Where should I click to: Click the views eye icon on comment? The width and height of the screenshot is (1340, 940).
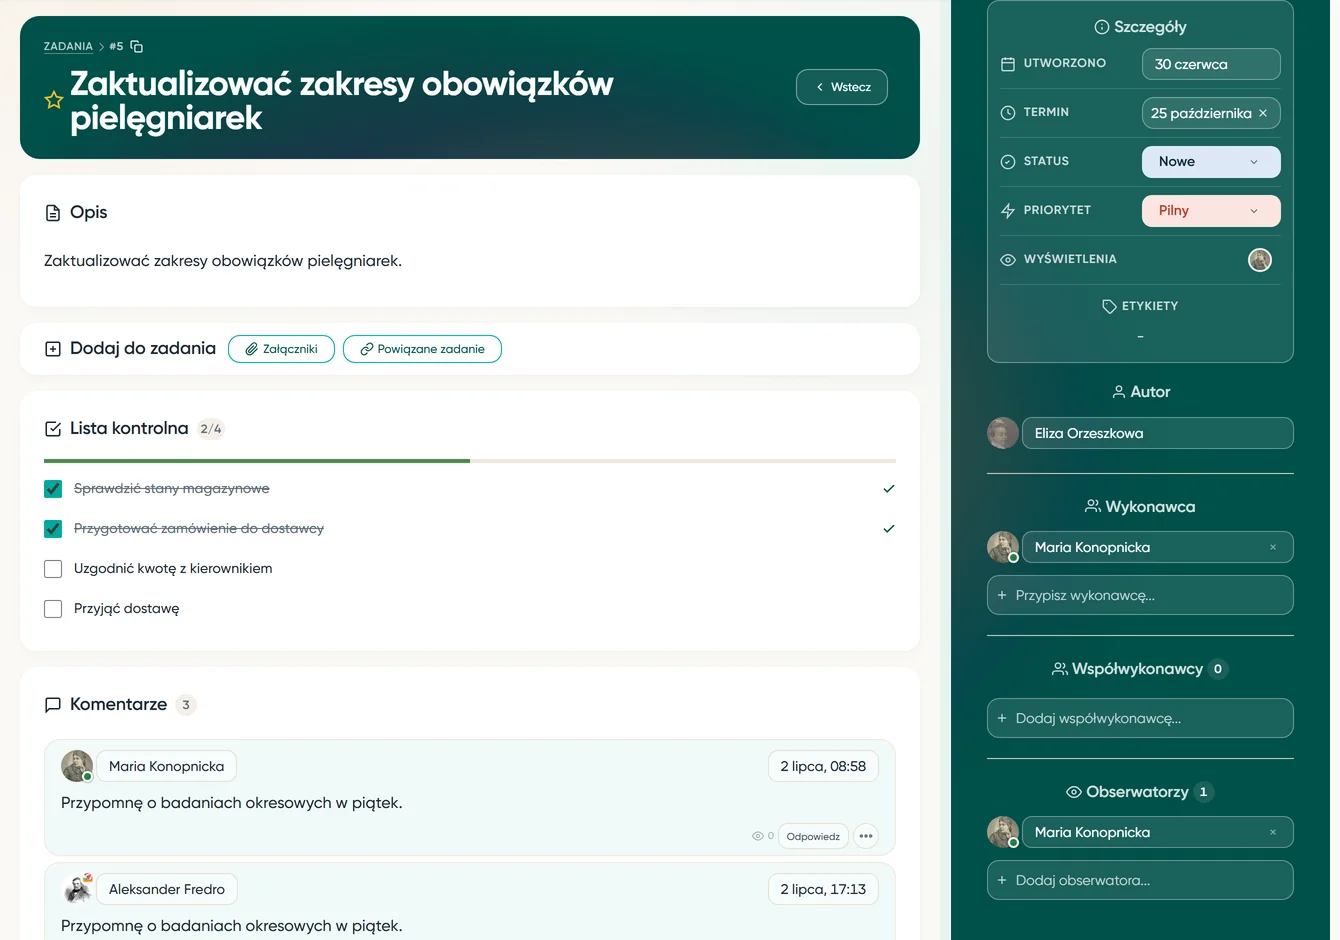tap(758, 836)
